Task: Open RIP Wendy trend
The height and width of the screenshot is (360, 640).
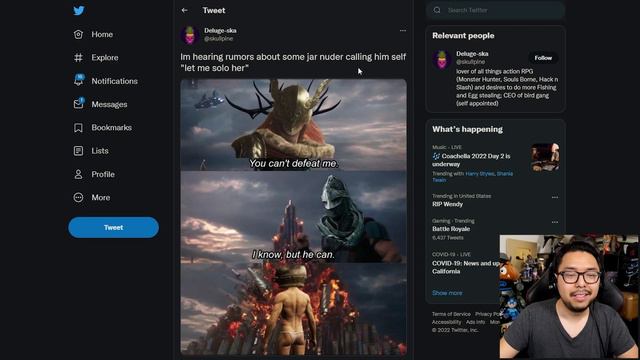Action: tap(448, 204)
